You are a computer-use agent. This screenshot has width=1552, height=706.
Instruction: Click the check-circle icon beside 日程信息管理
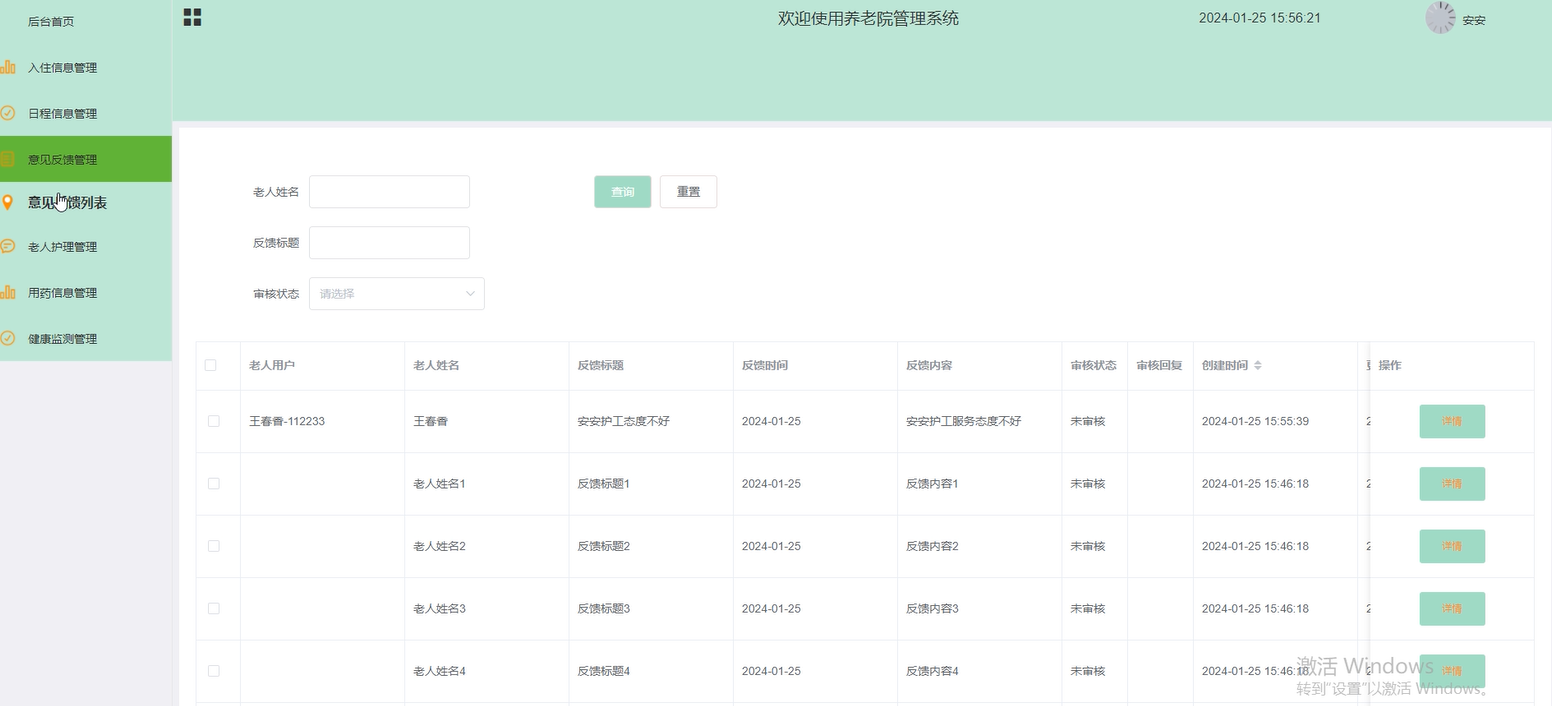click(8, 113)
